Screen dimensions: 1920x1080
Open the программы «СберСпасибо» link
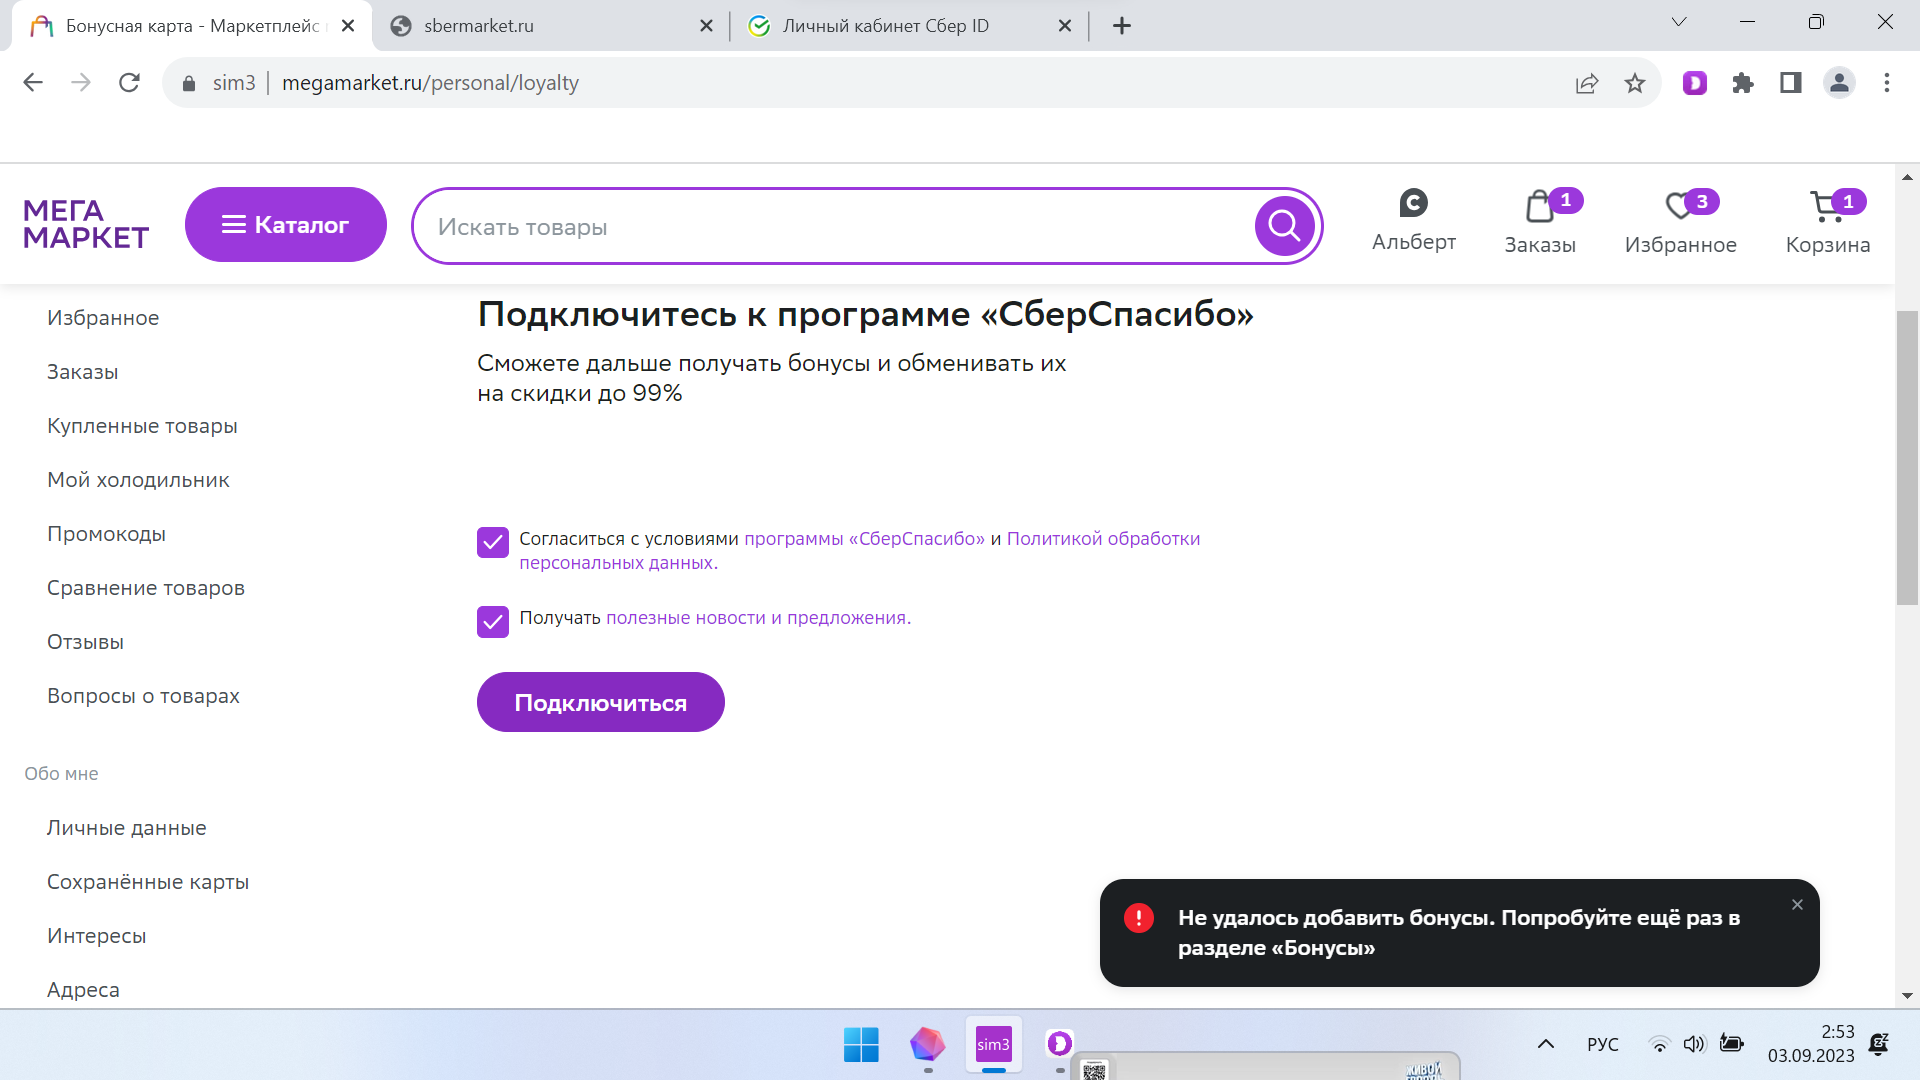click(x=864, y=539)
